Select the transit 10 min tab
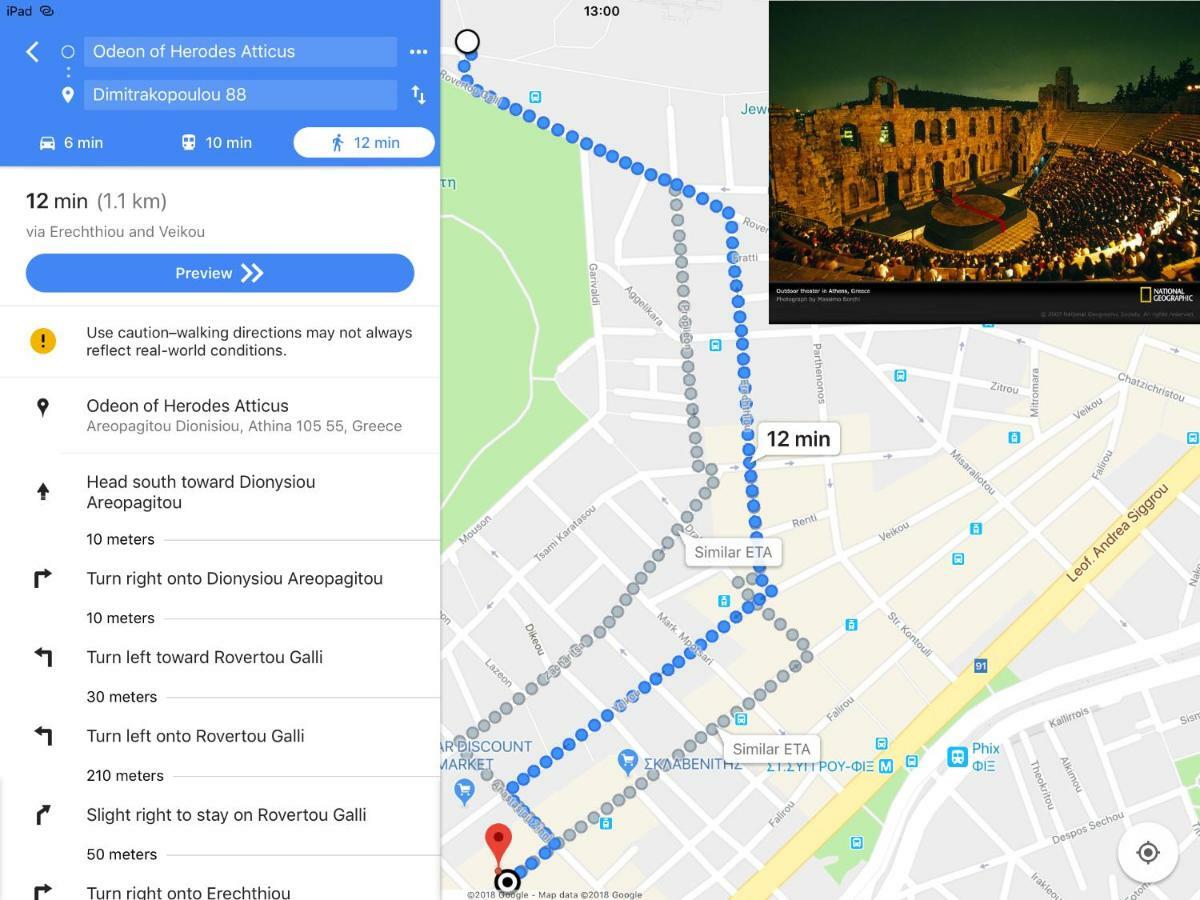 [x=216, y=143]
